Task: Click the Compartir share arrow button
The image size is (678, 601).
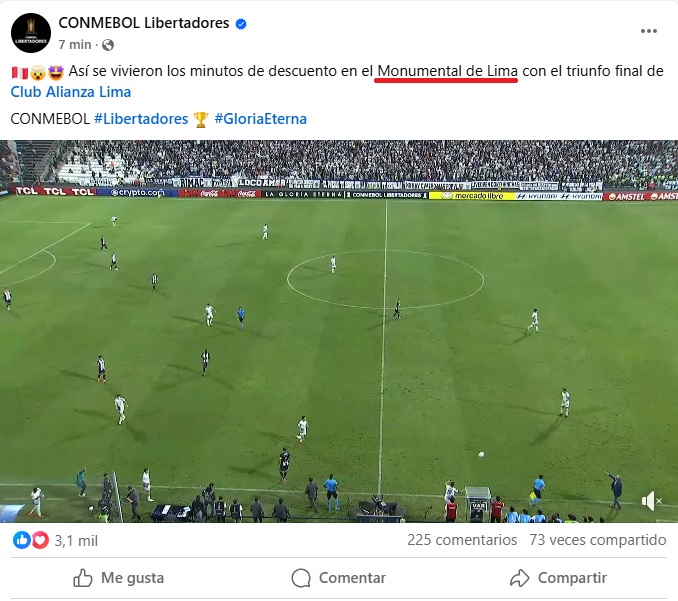Action: click(558, 578)
